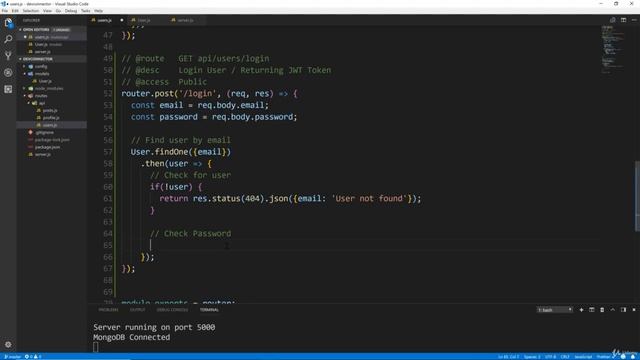Open package-lock.json in explorer
The height and width of the screenshot is (360, 640).
pos(52,140)
